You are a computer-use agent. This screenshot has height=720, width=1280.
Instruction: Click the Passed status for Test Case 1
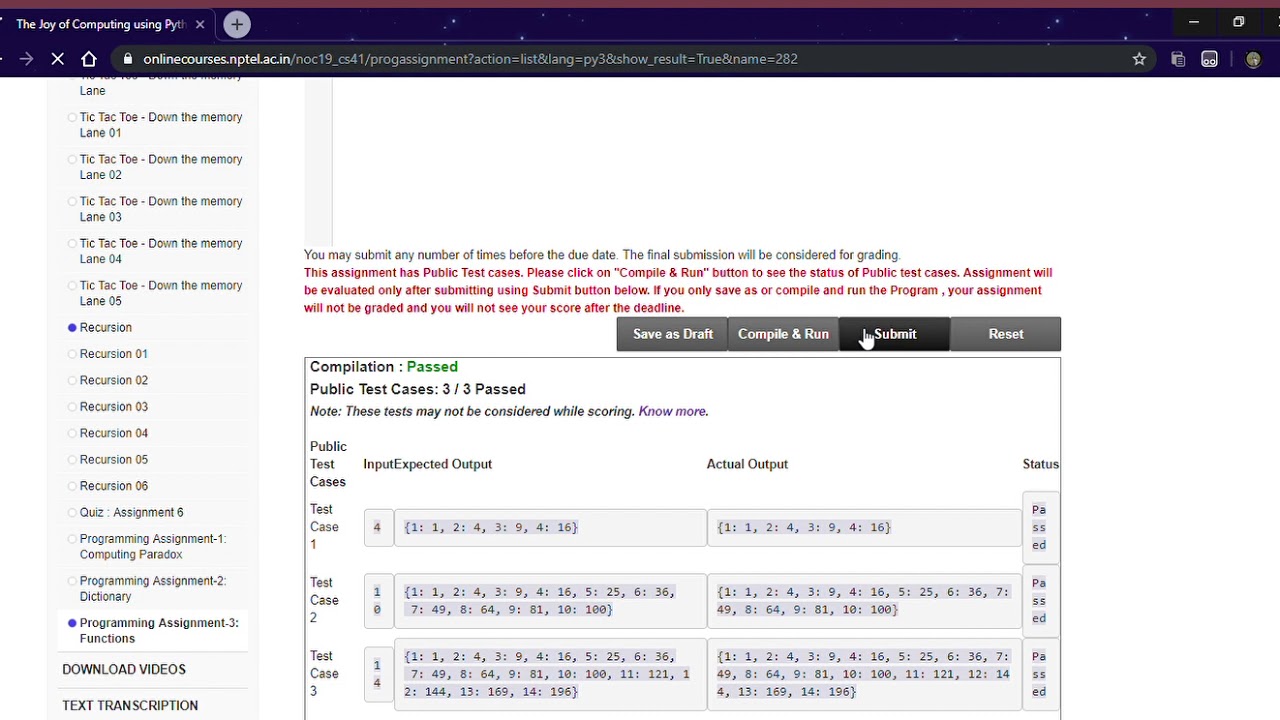(x=1039, y=527)
